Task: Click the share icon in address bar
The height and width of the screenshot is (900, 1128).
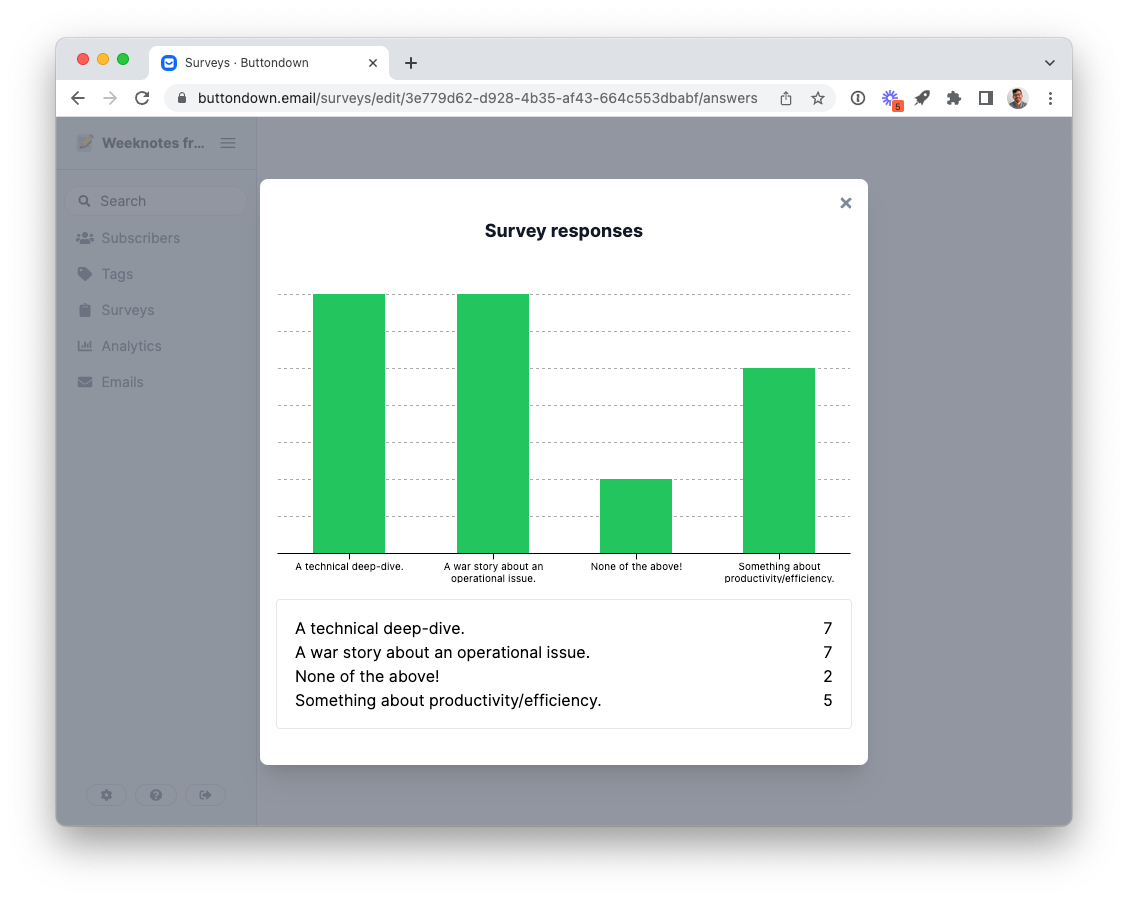Action: 786,98
